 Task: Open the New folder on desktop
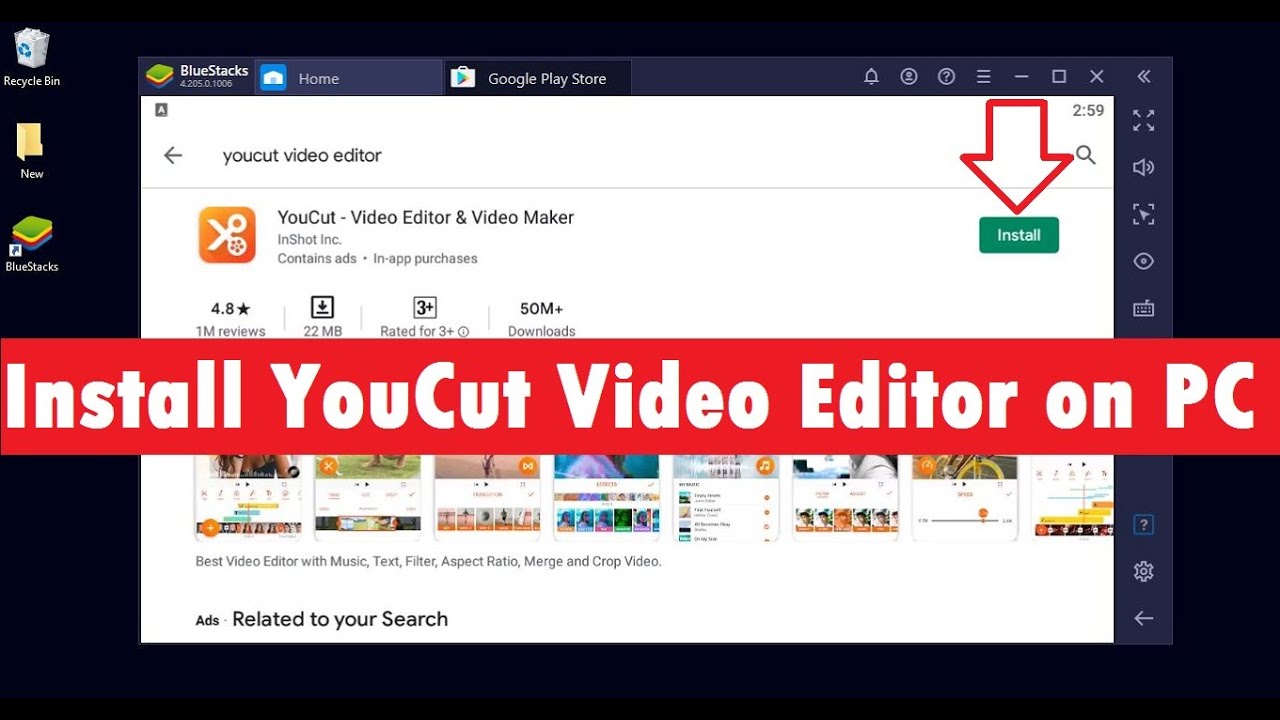(x=31, y=151)
